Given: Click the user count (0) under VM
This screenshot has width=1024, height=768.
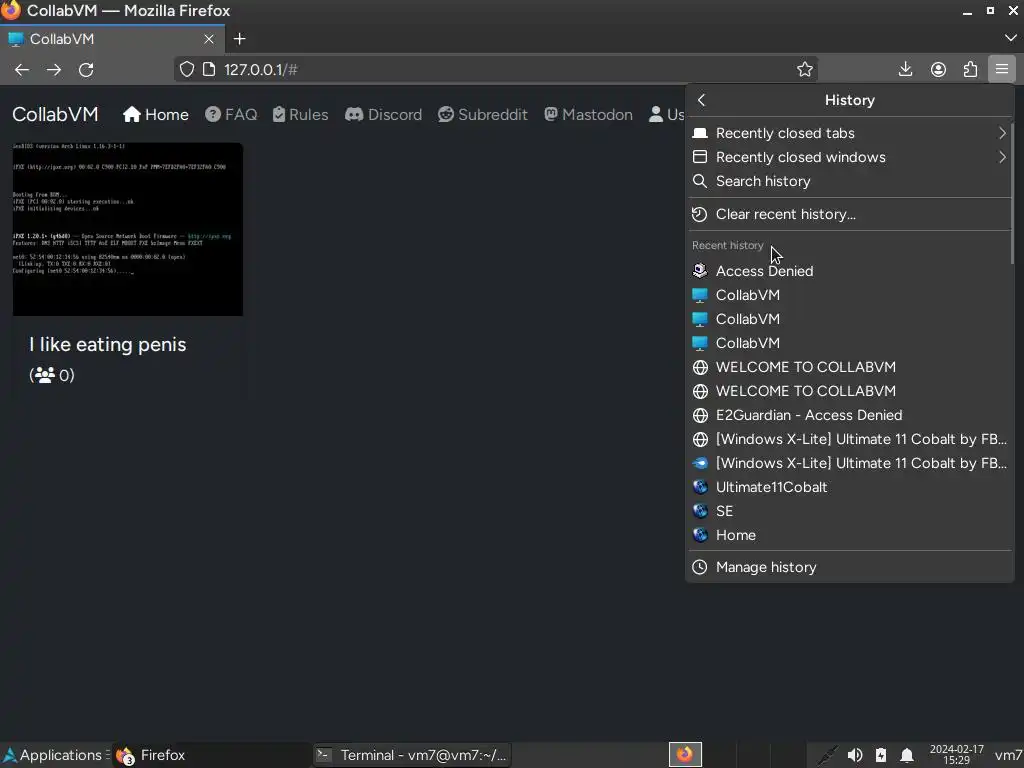Looking at the screenshot, I should 52,376.
